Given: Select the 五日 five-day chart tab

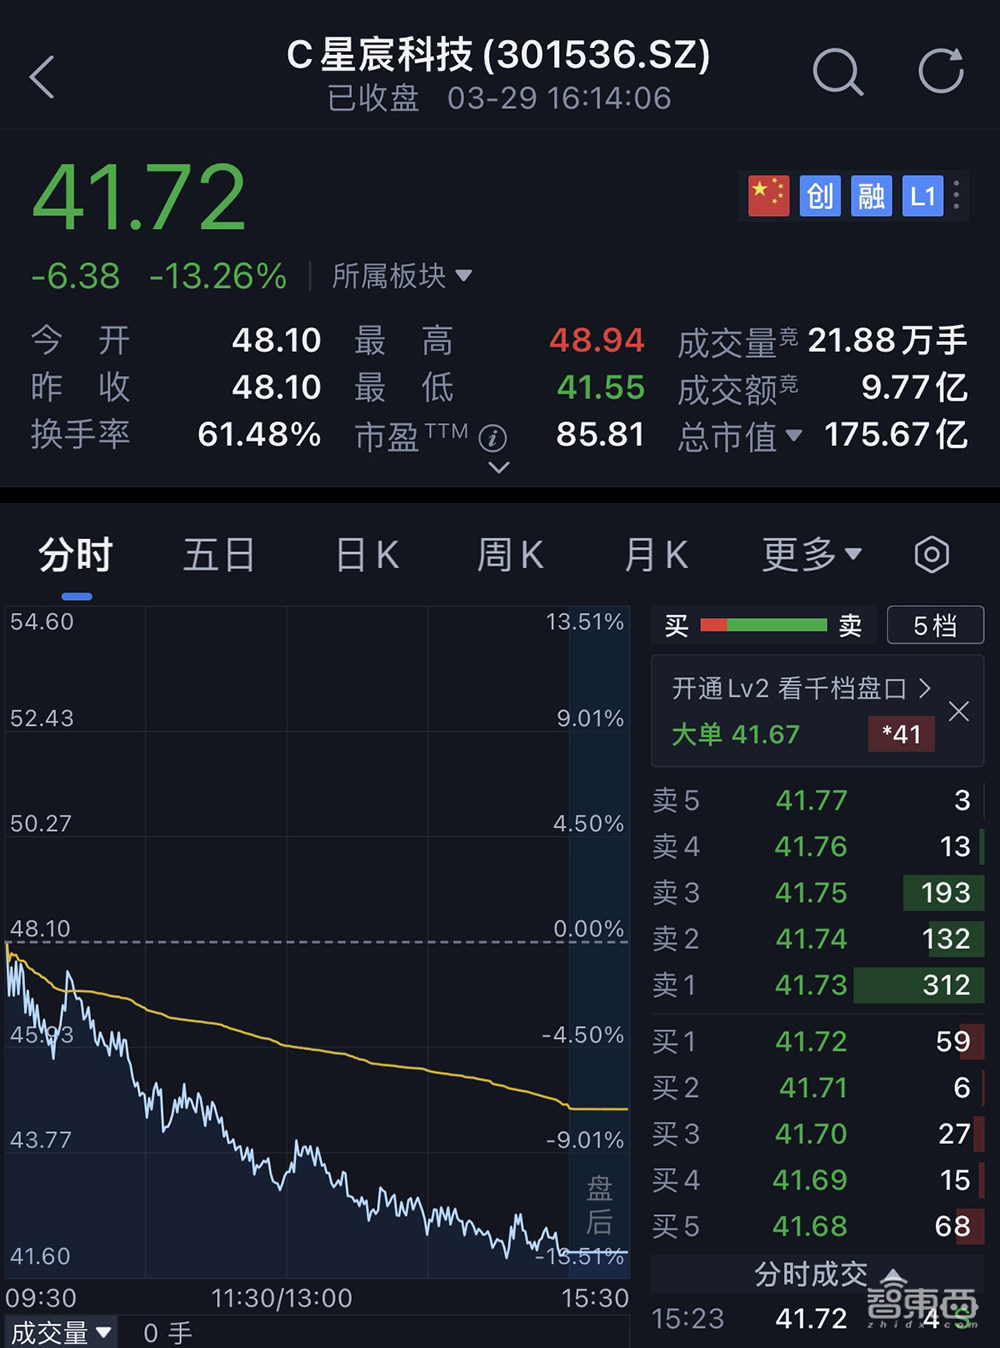Looking at the screenshot, I should (219, 554).
